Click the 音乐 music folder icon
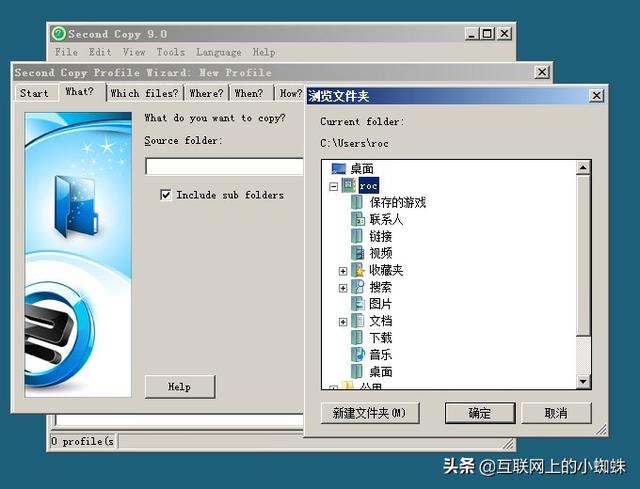 (358, 354)
